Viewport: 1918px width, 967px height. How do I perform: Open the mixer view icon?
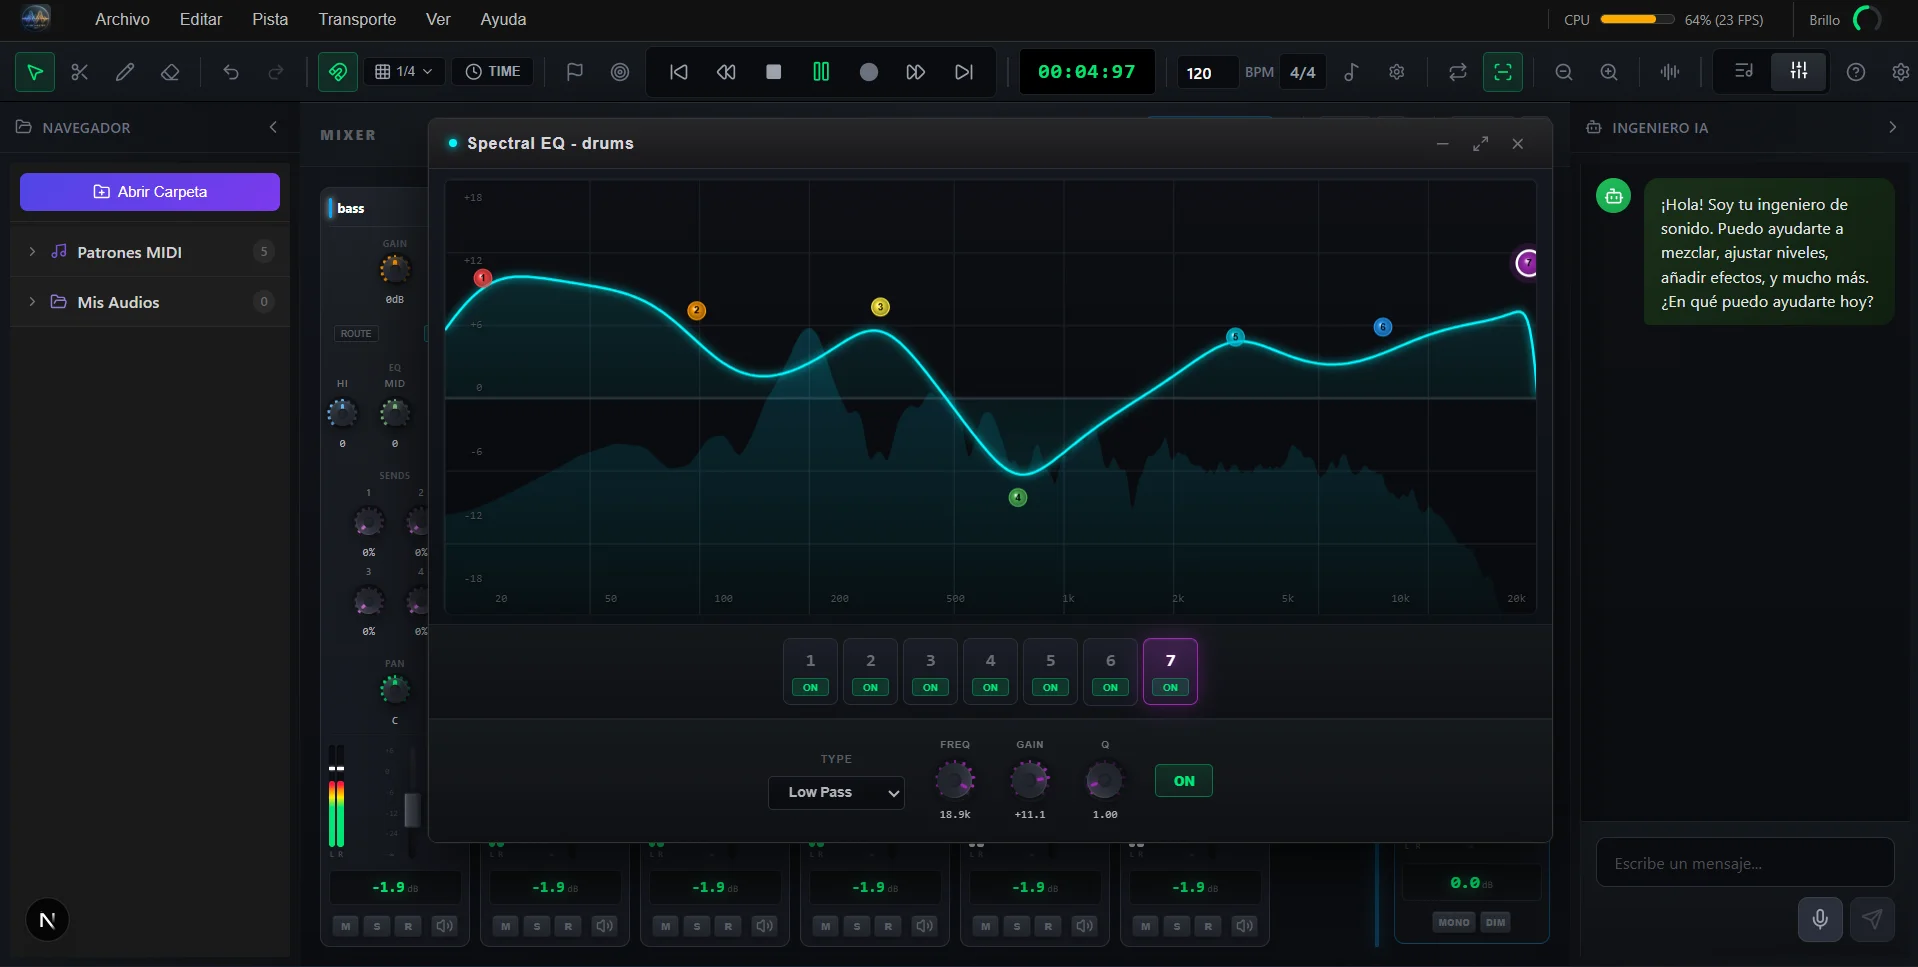click(x=1798, y=72)
